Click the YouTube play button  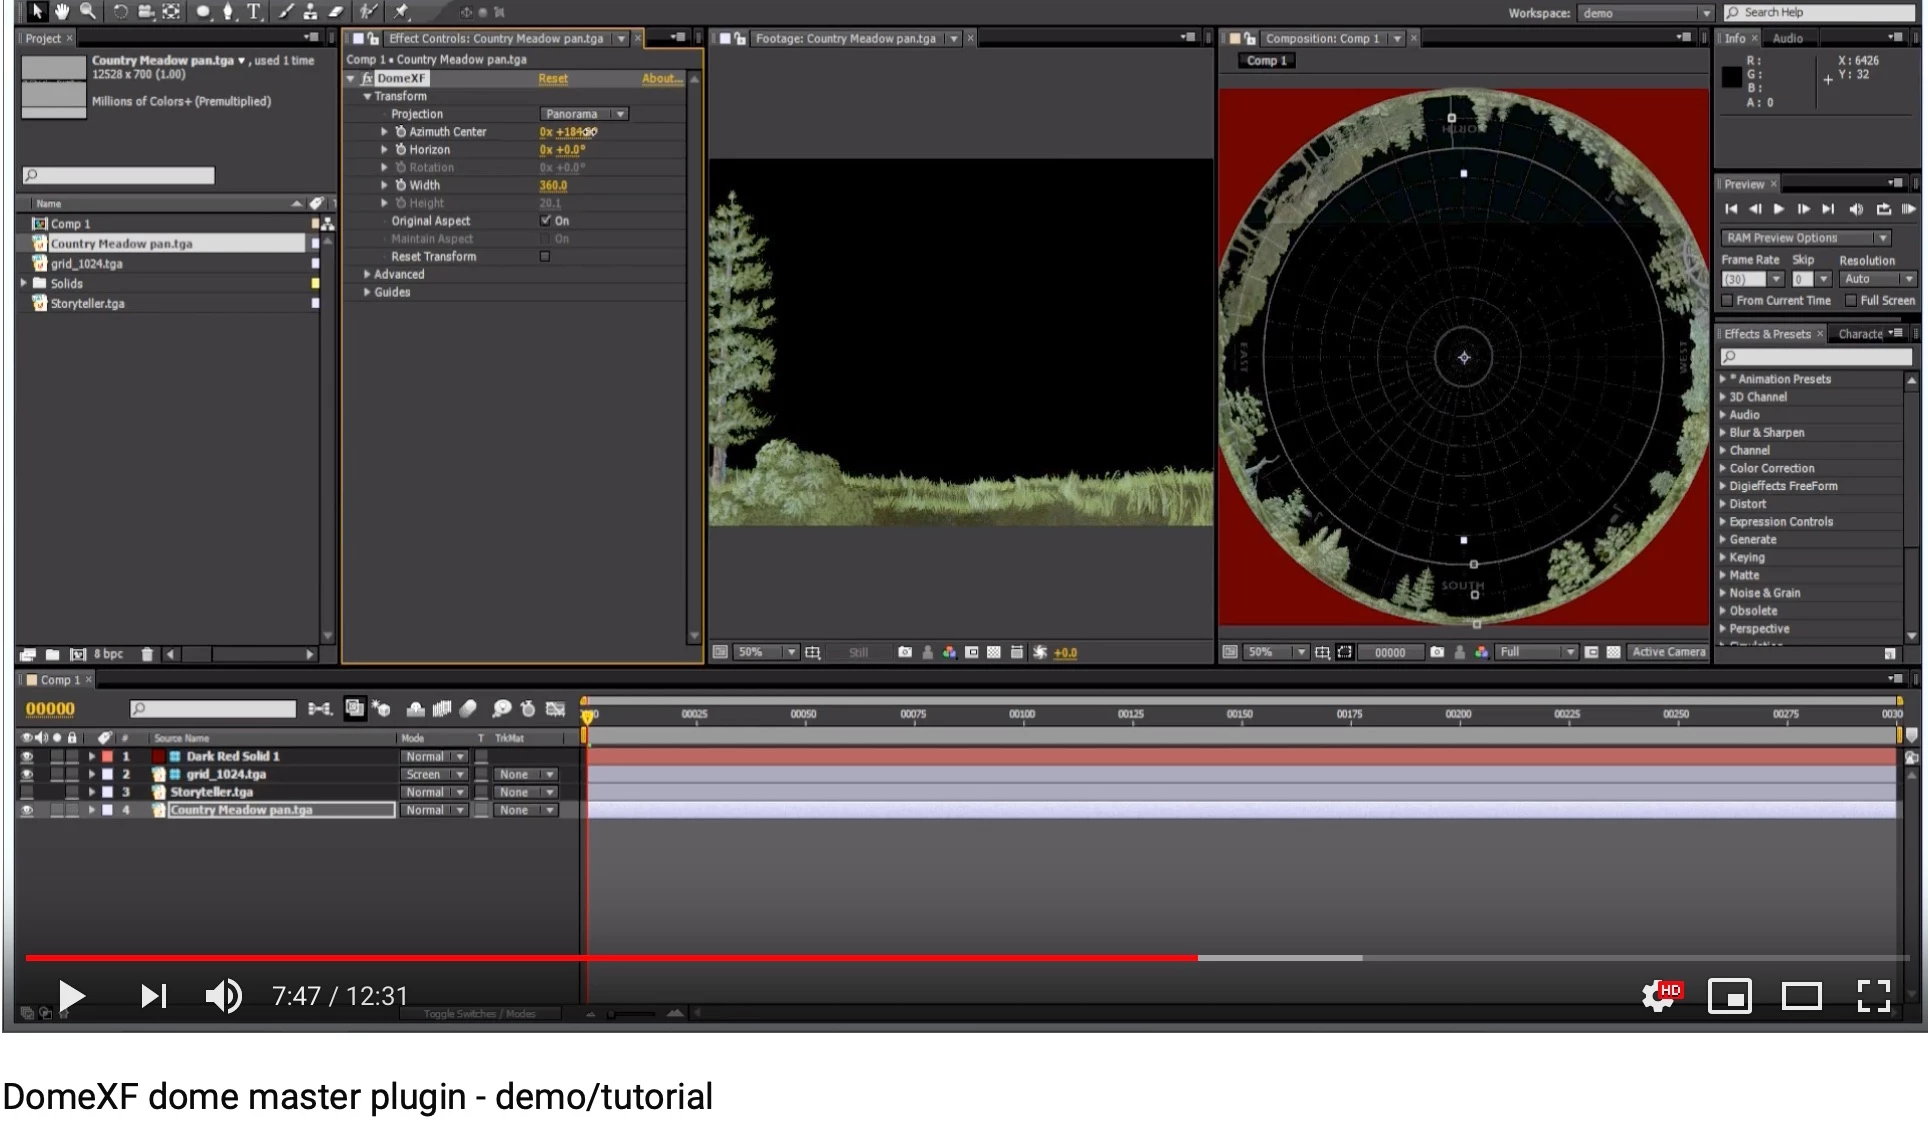click(71, 996)
